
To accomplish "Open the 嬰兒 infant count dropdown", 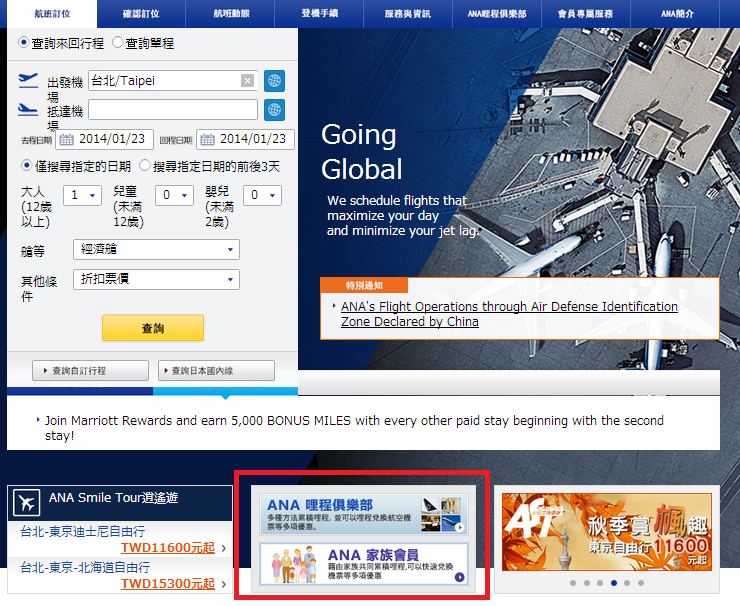I will [x=262, y=195].
